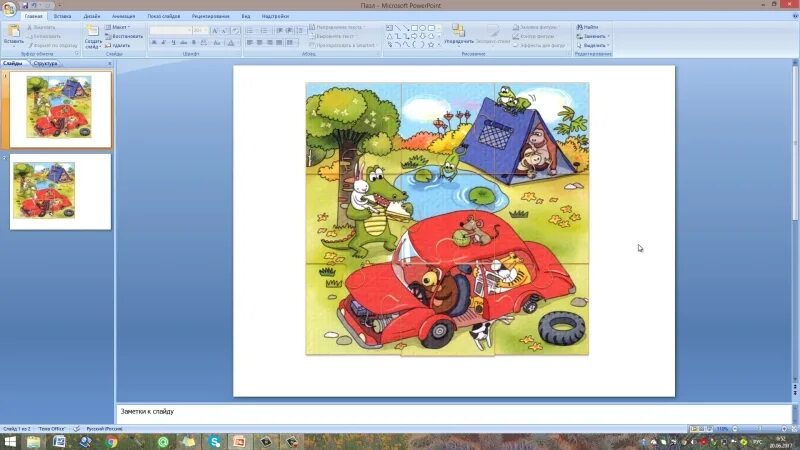Viewport: 800px width, 450px height.
Task: Open File Explorer from the taskbar
Action: 34,442
